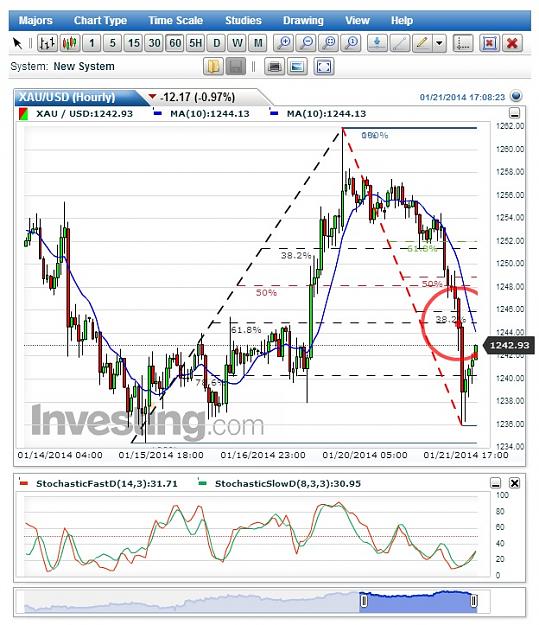The height and width of the screenshot is (625, 539).
Task: Click the red X delete icon
Action: (512, 43)
